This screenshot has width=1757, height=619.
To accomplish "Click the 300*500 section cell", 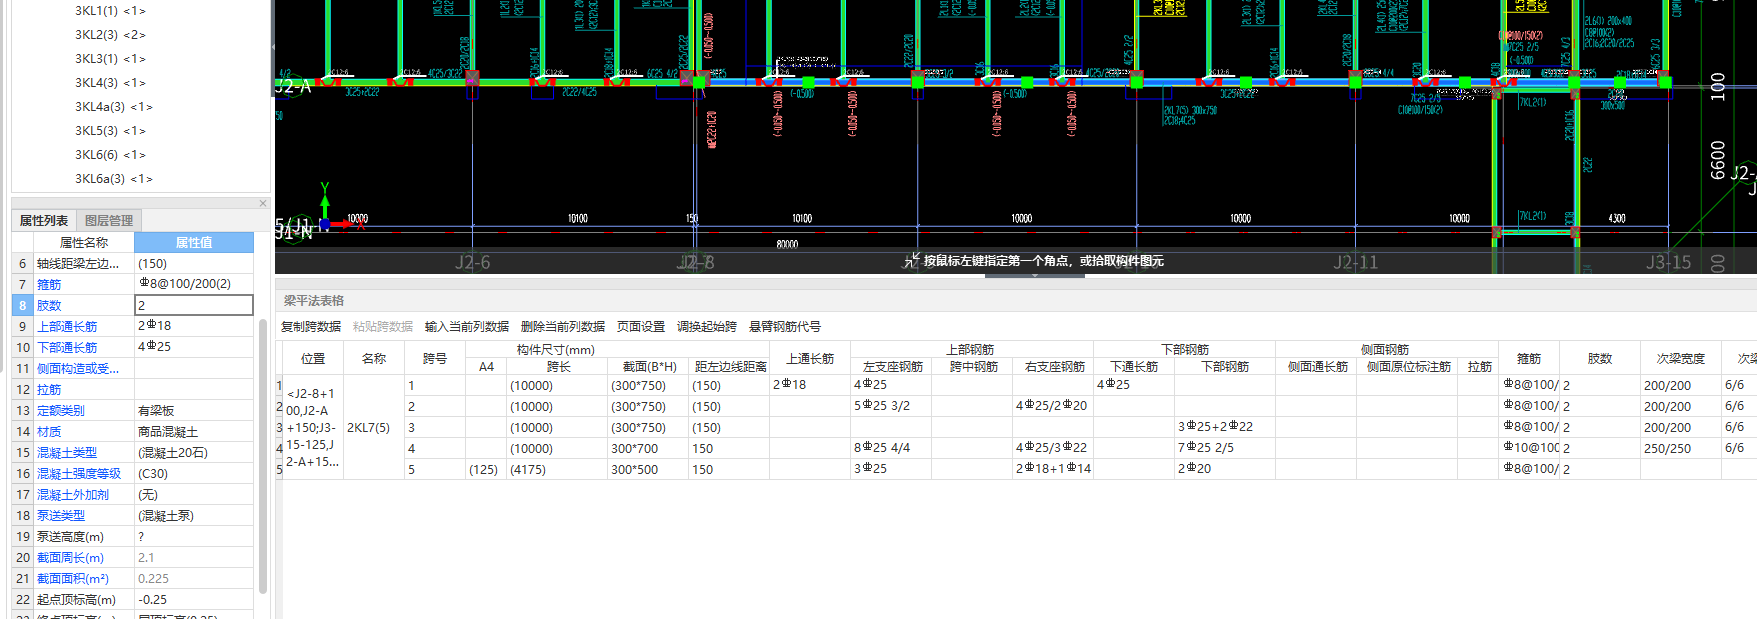I will pyautogui.click(x=647, y=469).
